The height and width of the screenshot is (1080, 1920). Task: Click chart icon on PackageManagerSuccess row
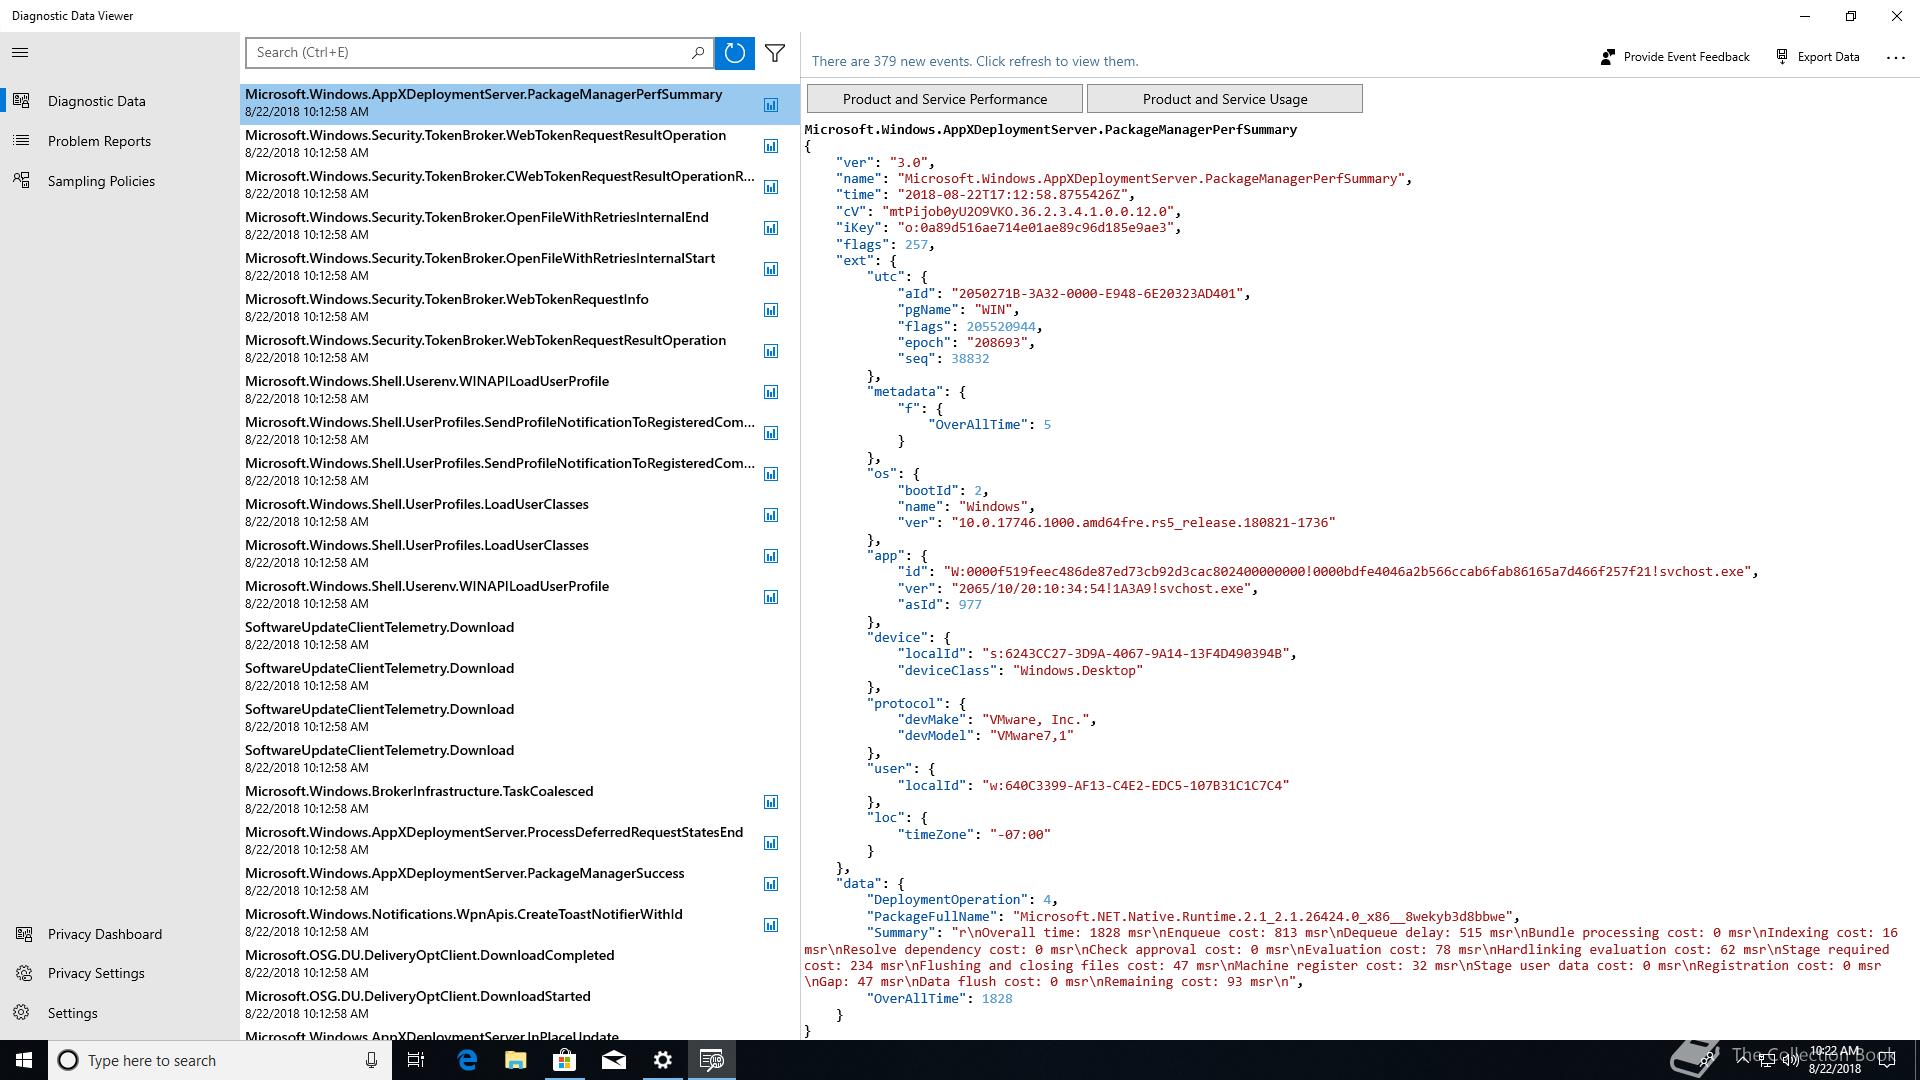(x=771, y=884)
